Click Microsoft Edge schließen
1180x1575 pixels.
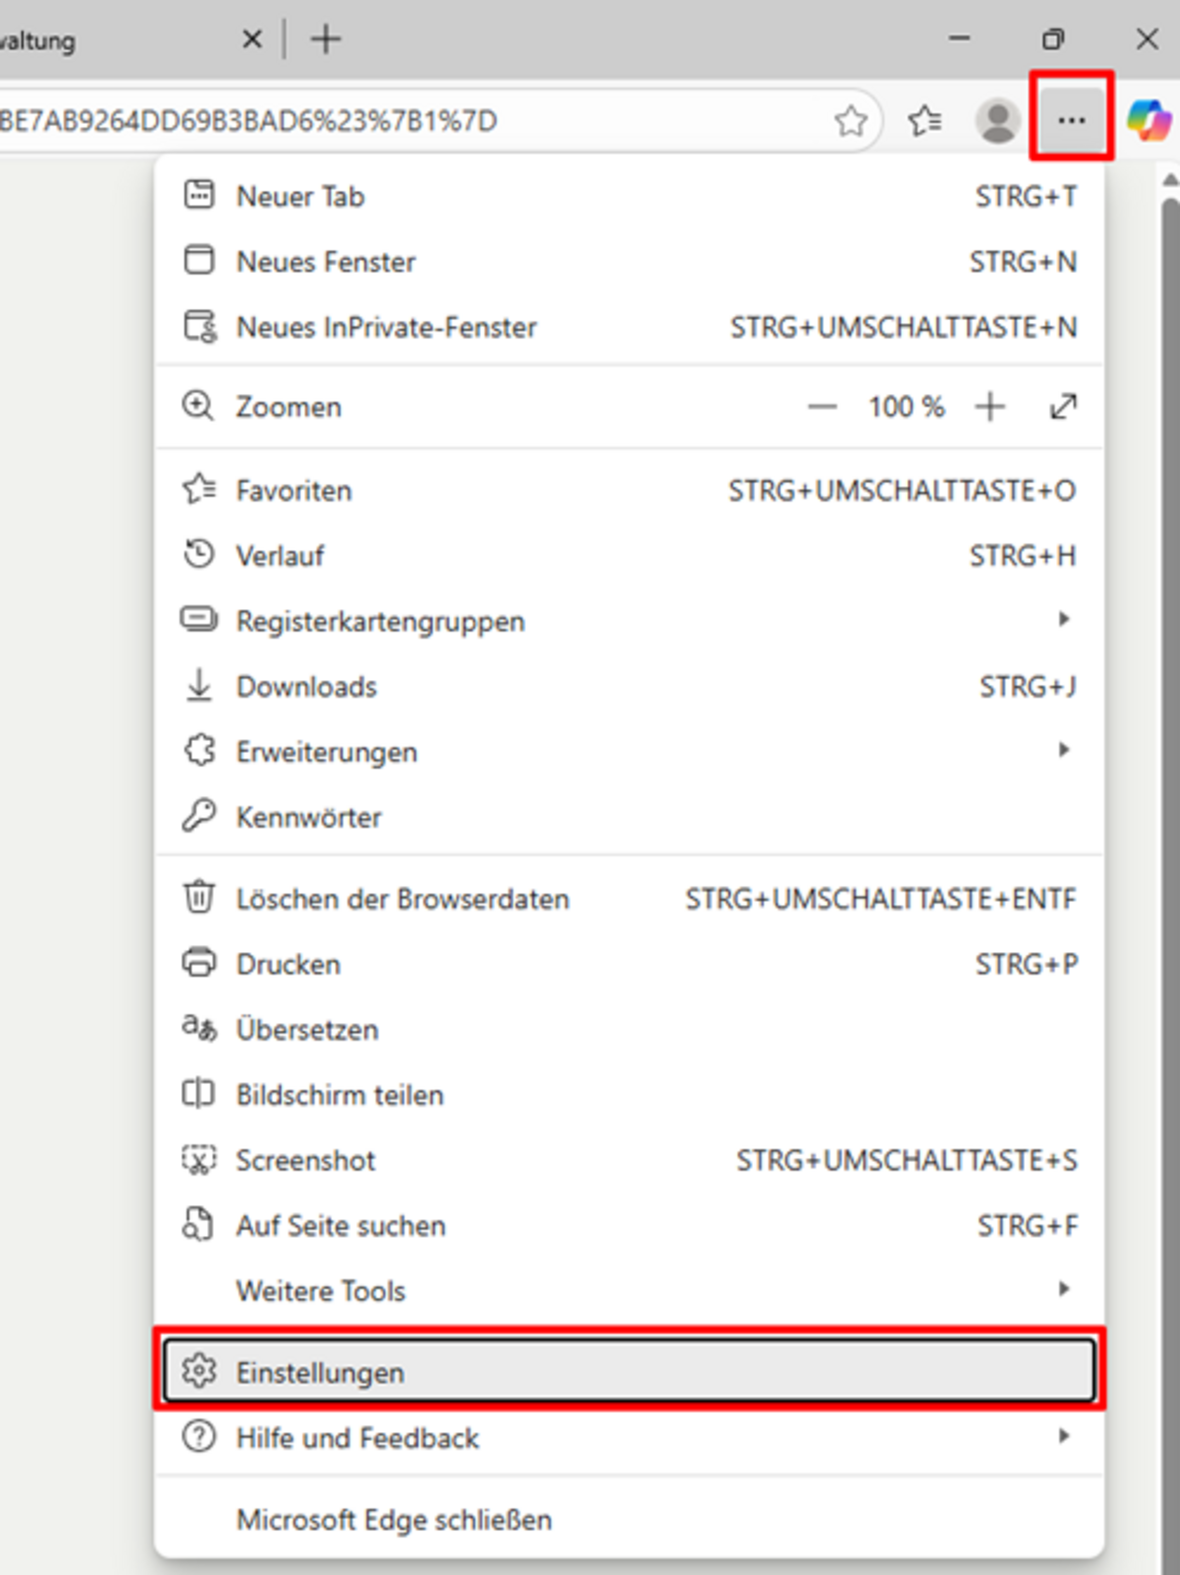coord(394,1519)
